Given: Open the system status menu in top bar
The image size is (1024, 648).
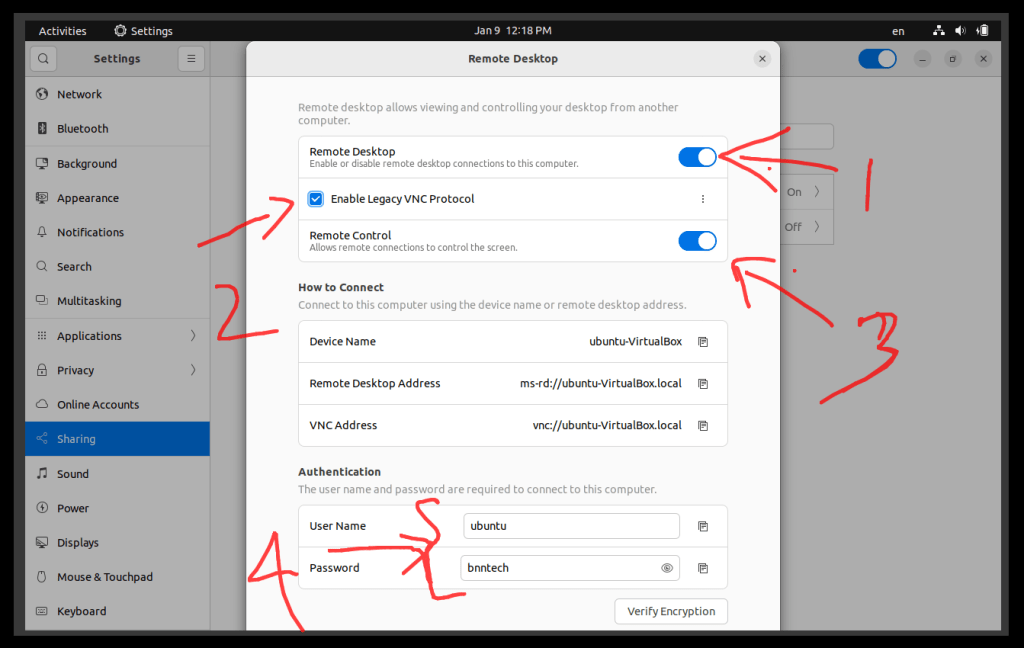Looking at the screenshot, I should pyautogui.click(x=960, y=31).
